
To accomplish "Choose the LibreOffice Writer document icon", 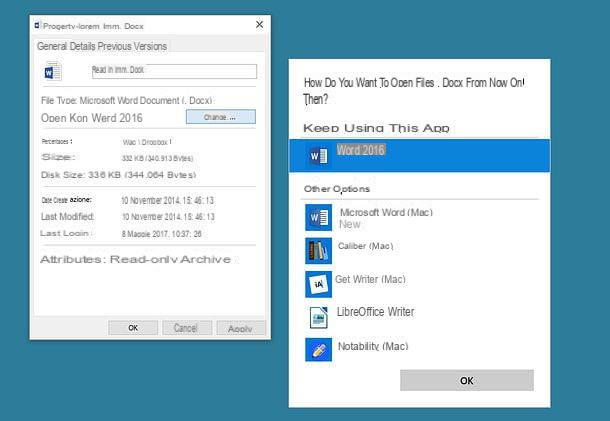I will pos(318,318).
